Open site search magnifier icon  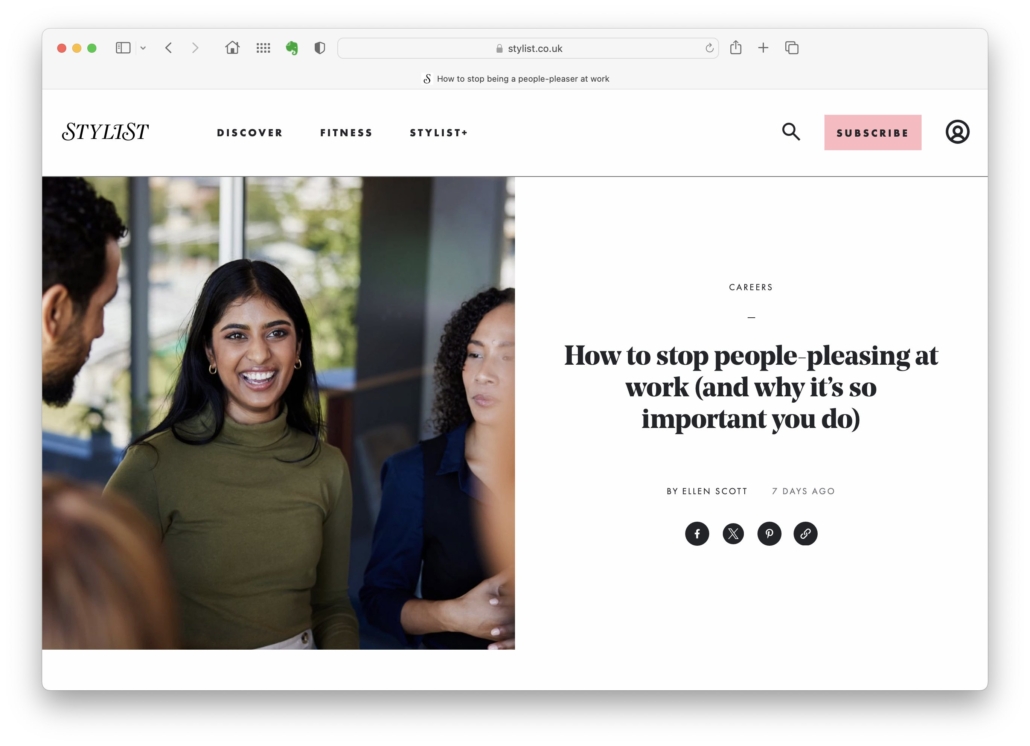click(791, 132)
